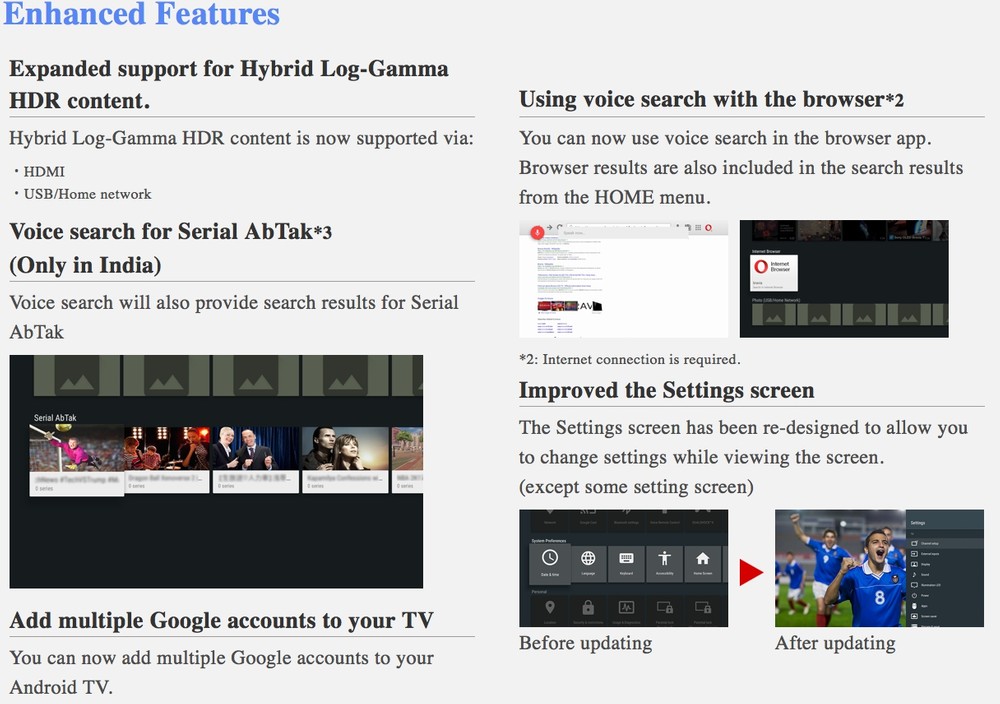Viewport: 1000px width, 704px height.
Task: Click the red arrow between update images
Action: click(751, 572)
